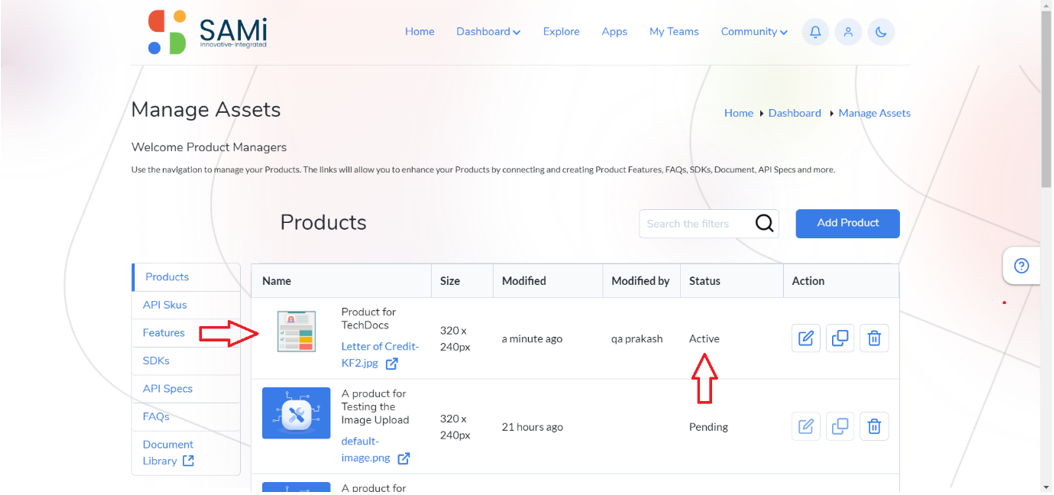Viewport: 1054px width, 495px height.
Task: Duplicate the Product for TechDocs entry
Action: pos(840,338)
